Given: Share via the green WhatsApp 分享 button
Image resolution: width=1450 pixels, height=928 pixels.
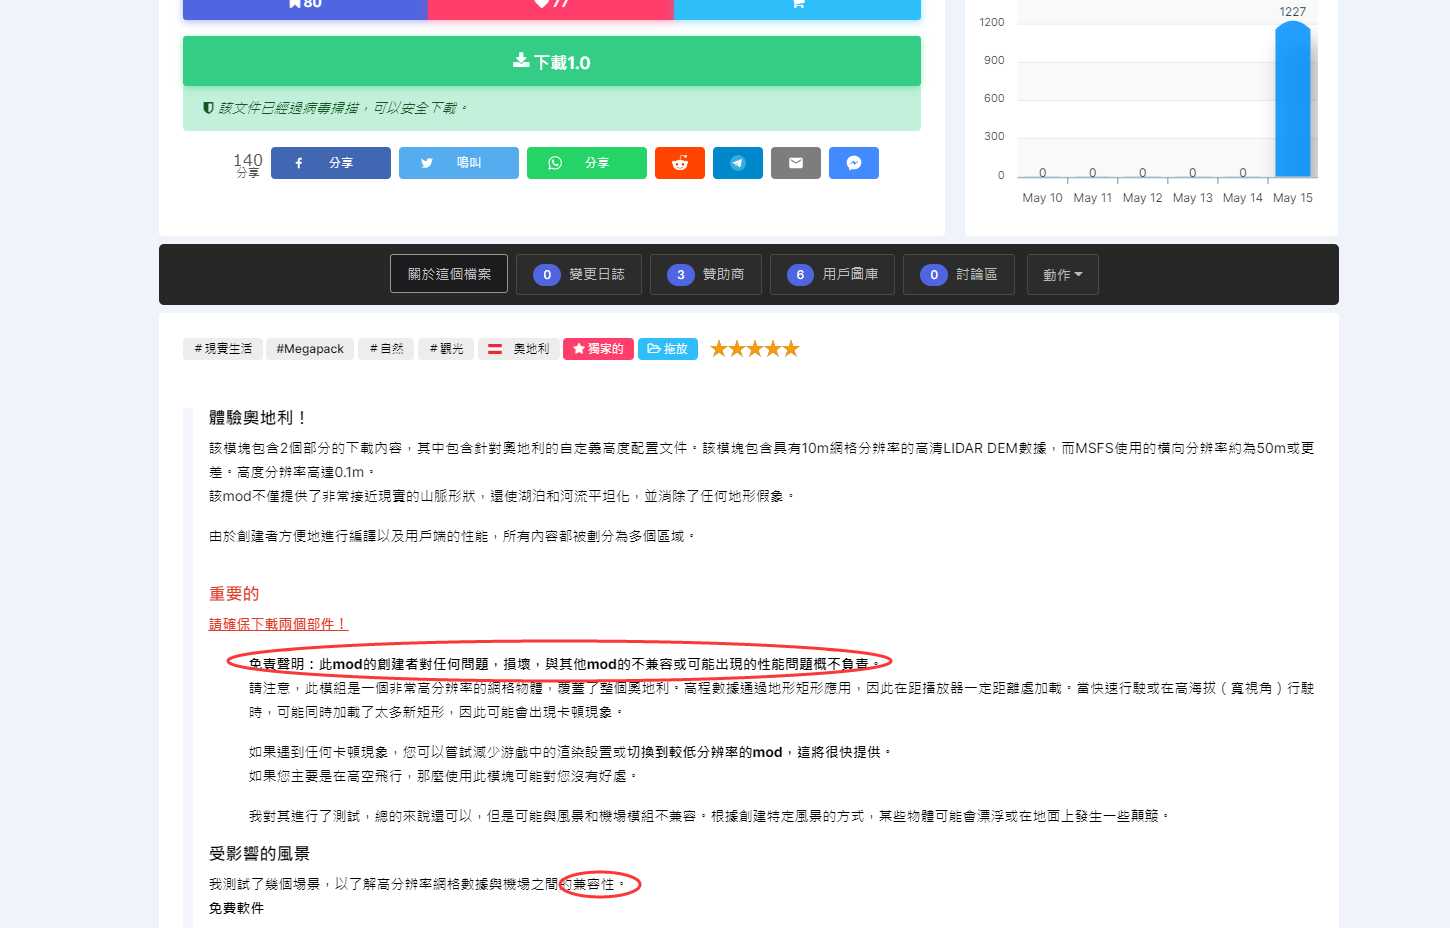Looking at the screenshot, I should [586, 163].
